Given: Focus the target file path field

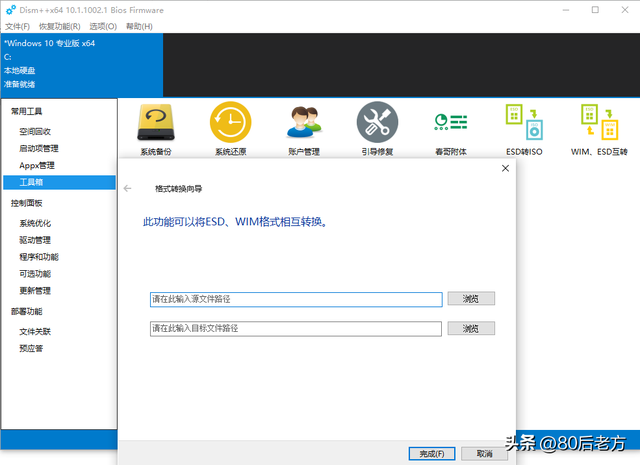Looking at the screenshot, I should [296, 329].
